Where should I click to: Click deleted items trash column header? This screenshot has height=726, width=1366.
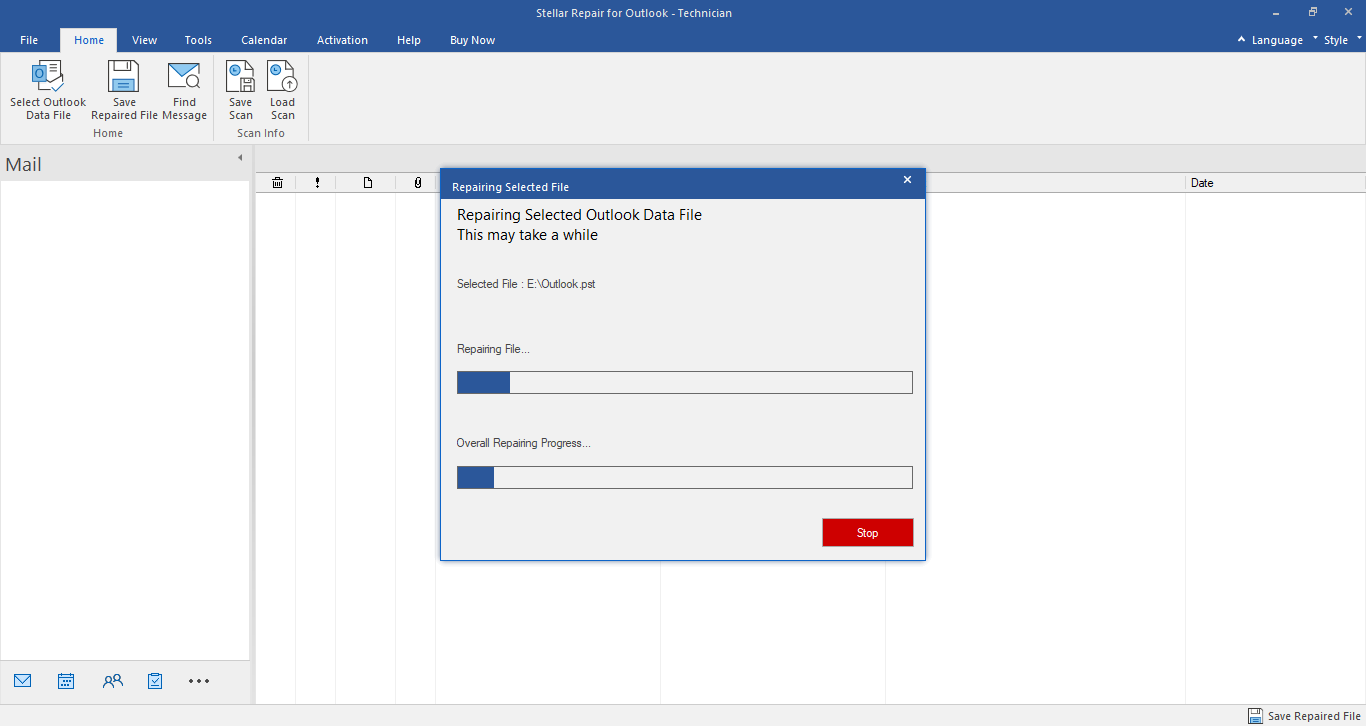click(277, 183)
